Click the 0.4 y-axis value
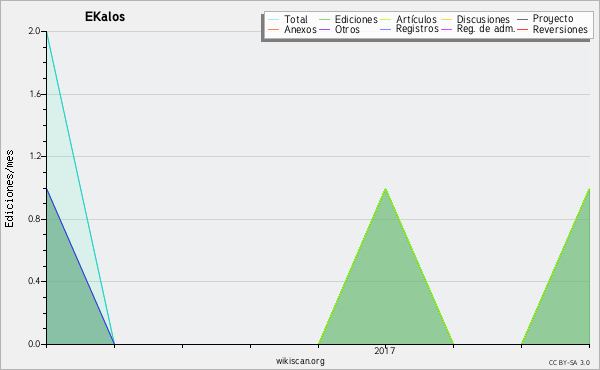 (34, 282)
